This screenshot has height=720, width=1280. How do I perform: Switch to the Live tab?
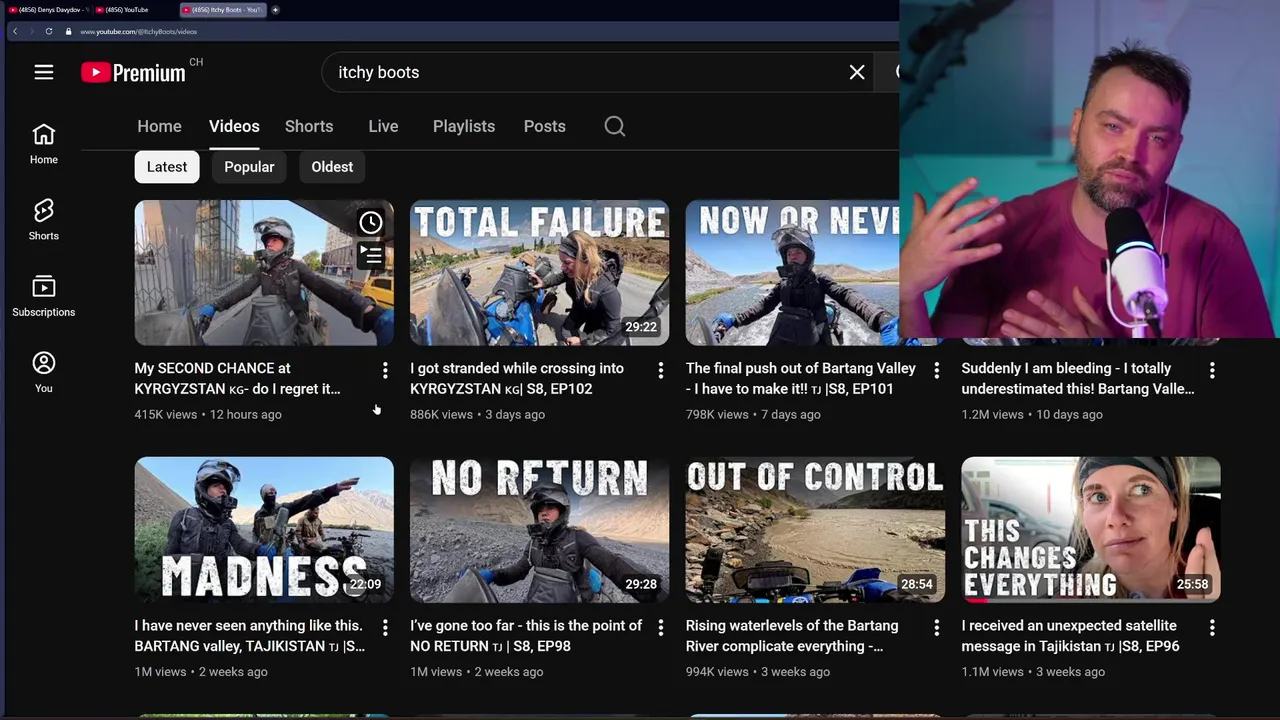(383, 126)
